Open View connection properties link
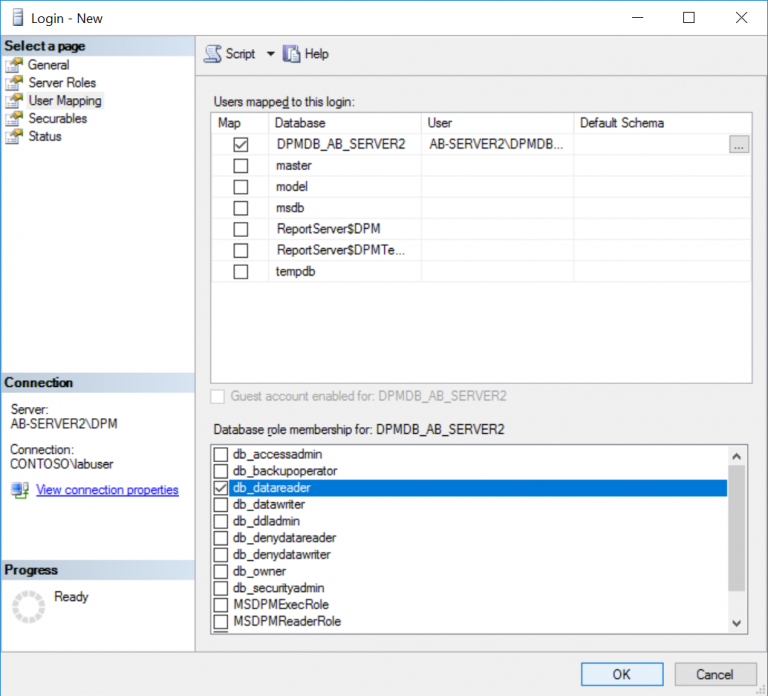 [x=107, y=490]
